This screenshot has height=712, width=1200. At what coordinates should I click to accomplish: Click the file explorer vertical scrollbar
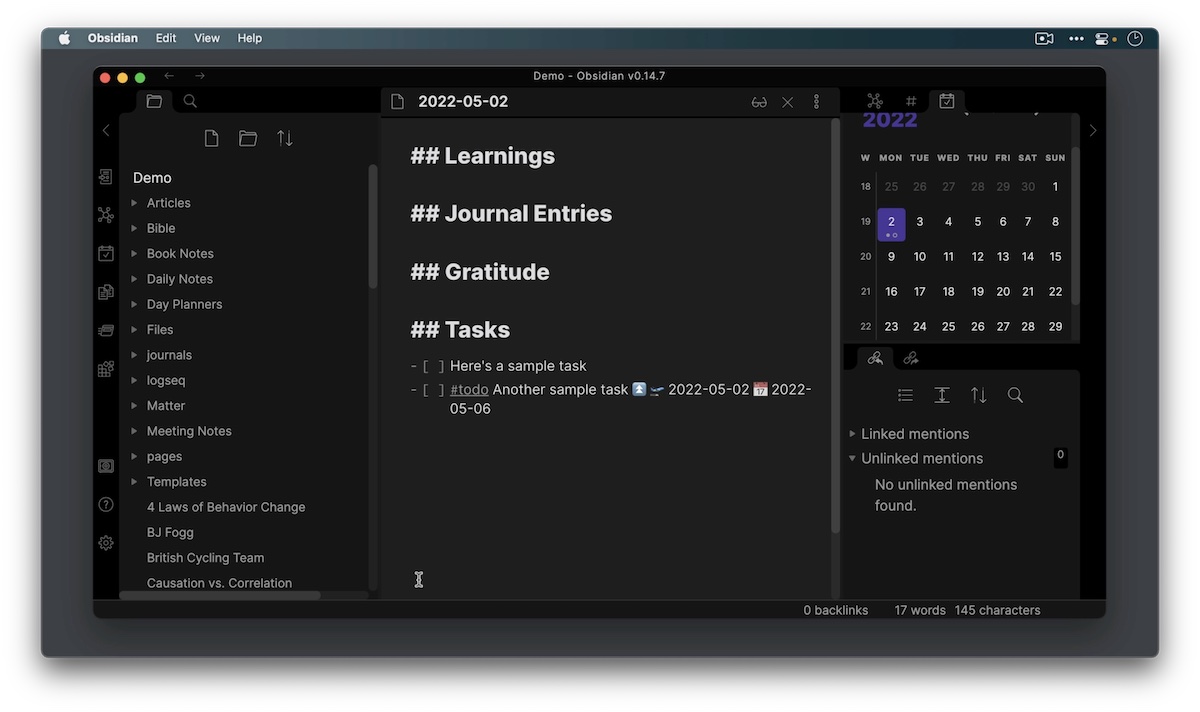pos(373,227)
